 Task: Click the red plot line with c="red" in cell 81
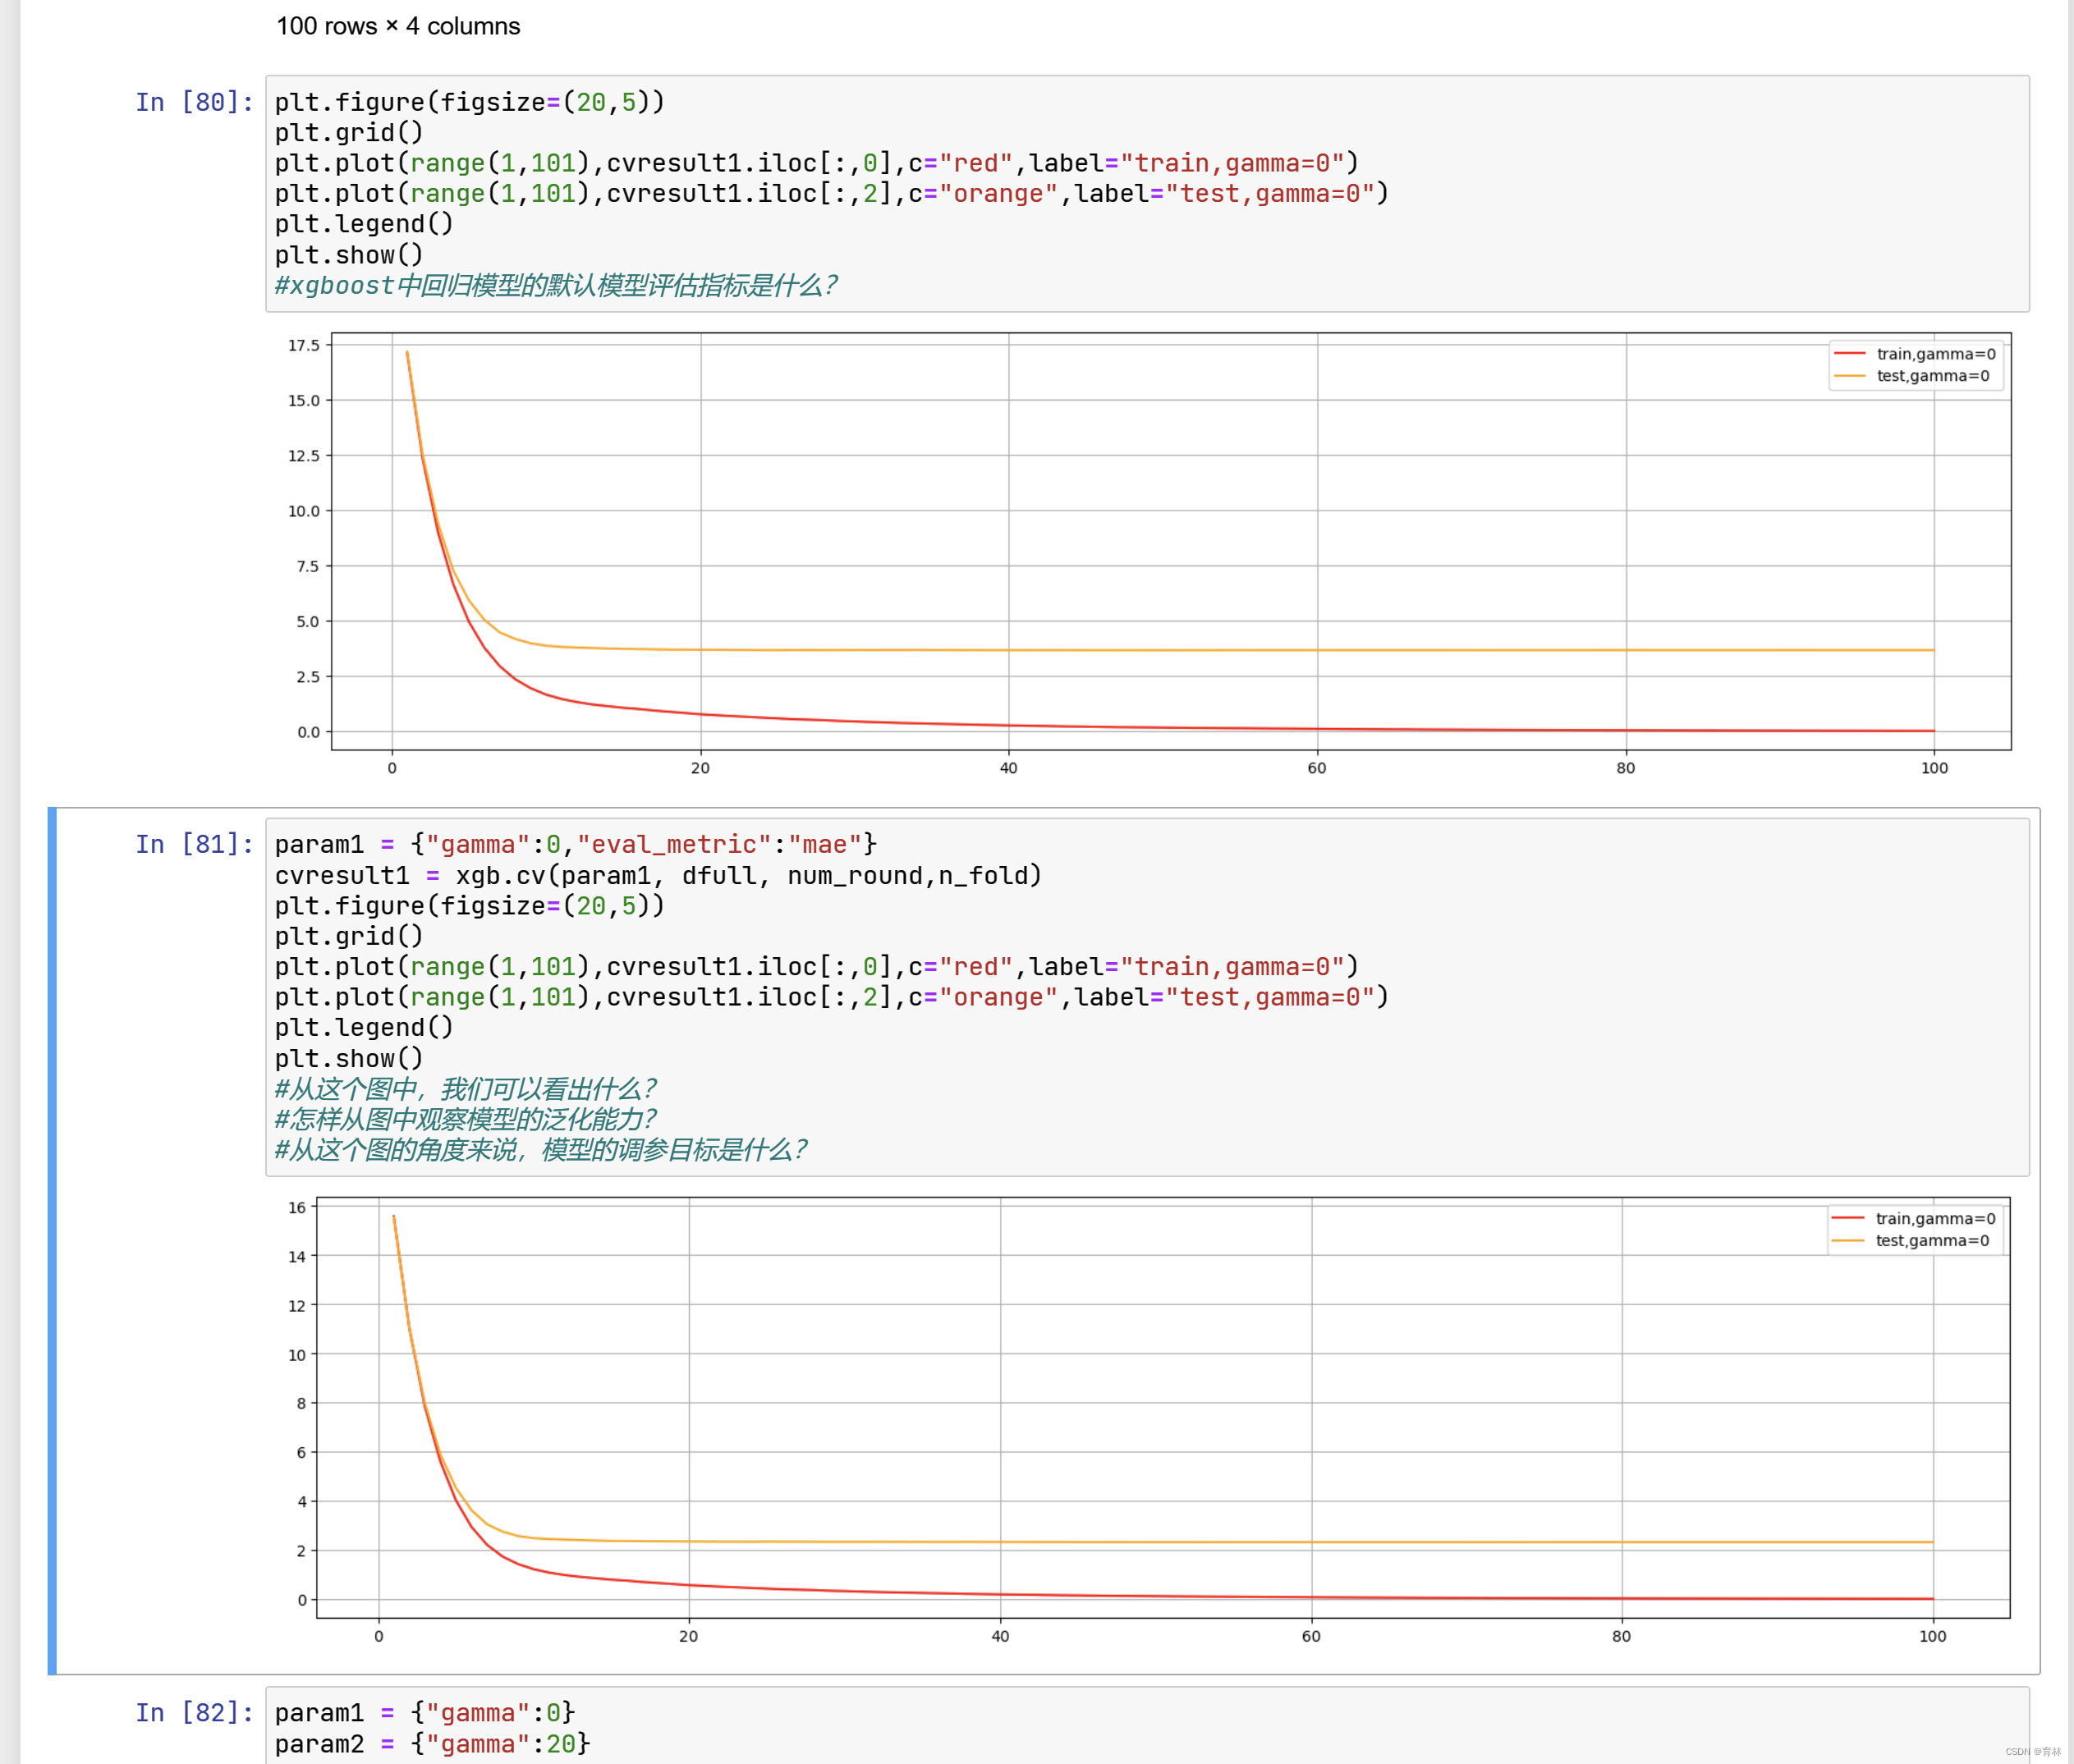(817, 966)
